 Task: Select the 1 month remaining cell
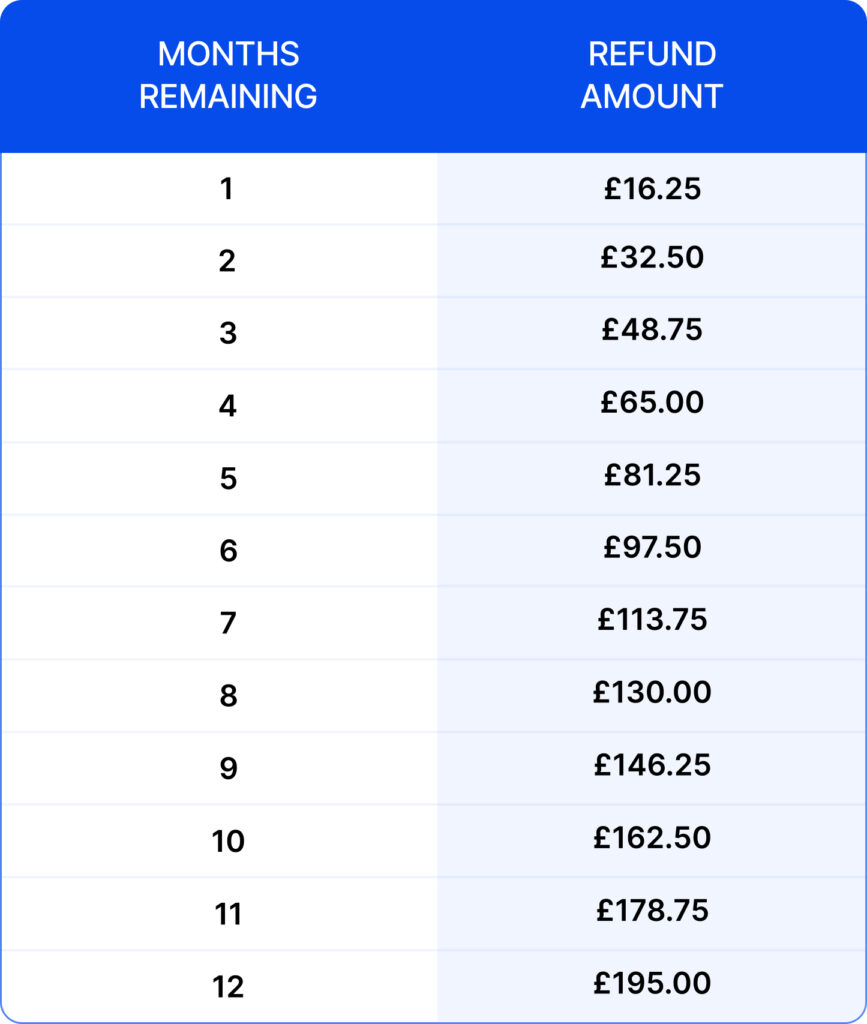[x=227, y=188]
